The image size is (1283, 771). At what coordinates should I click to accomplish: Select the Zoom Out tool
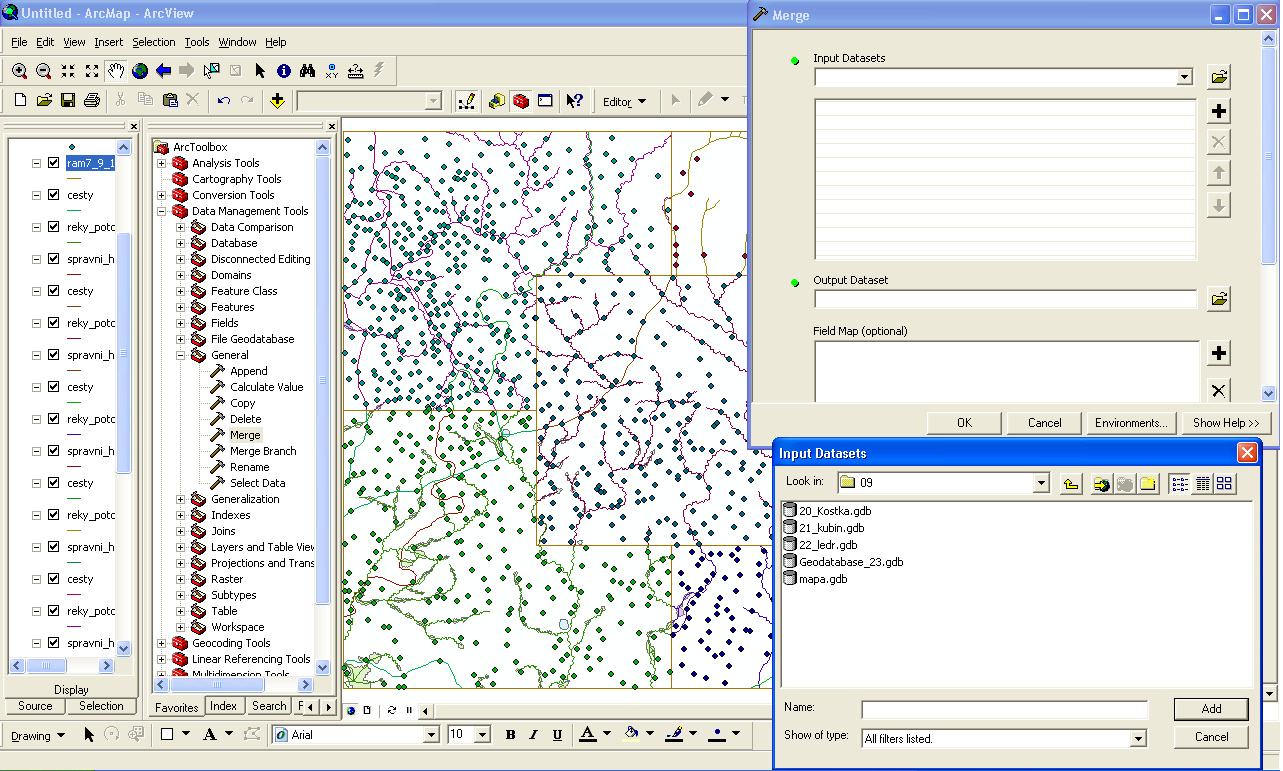(43, 71)
